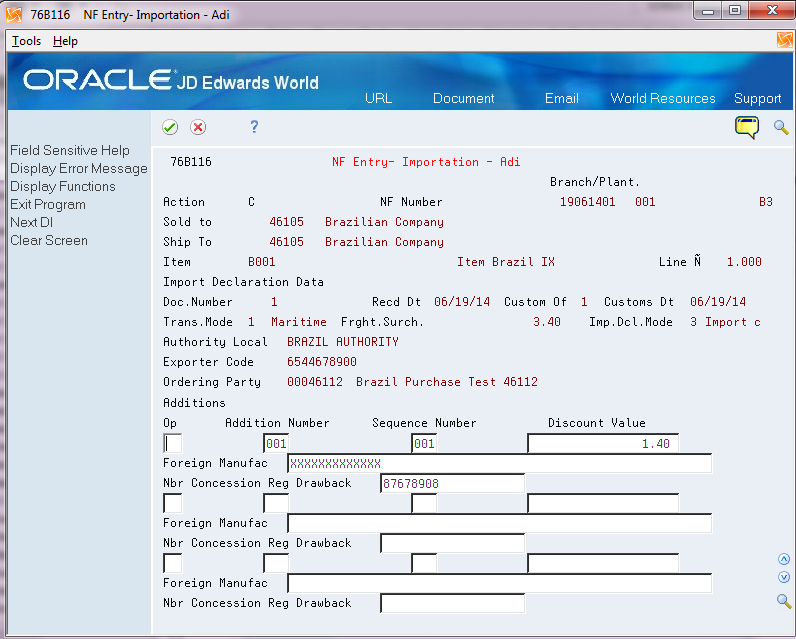Image resolution: width=796 pixels, height=639 pixels.
Task: Open the blue question mark help icon
Action: (254, 126)
